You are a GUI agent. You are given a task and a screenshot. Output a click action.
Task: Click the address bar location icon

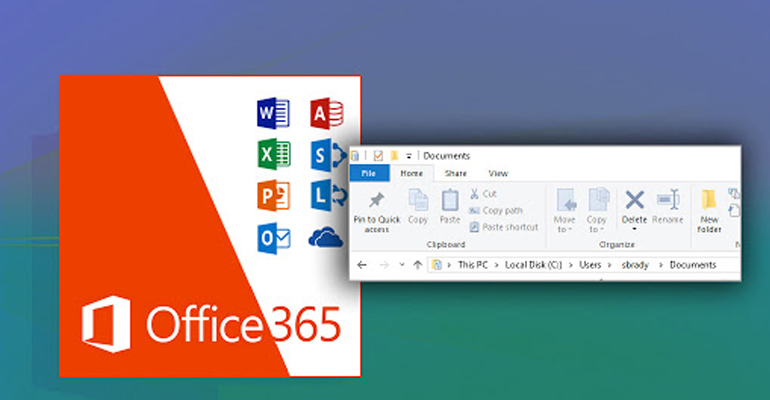436,265
